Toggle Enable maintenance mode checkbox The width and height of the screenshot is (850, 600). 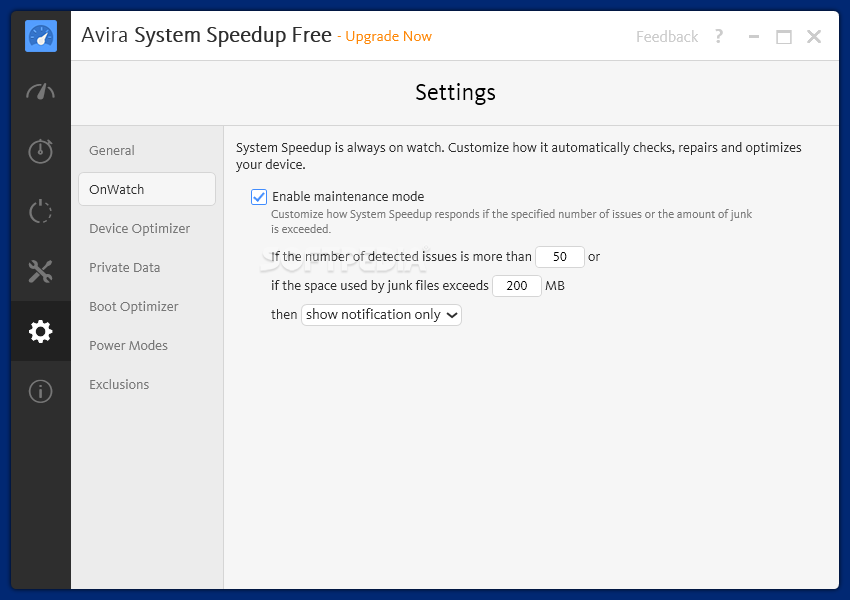tap(259, 197)
